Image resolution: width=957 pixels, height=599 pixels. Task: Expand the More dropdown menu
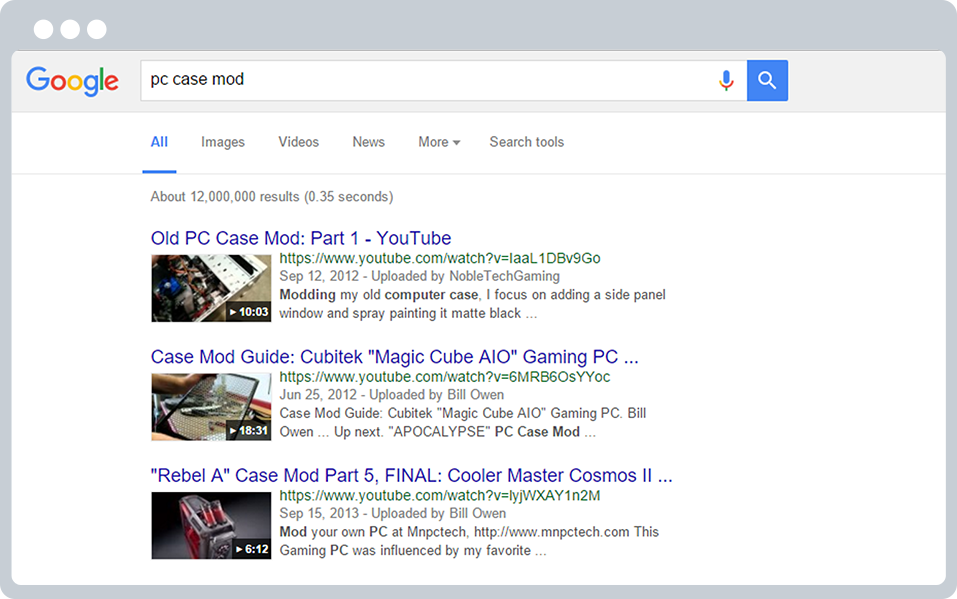click(439, 142)
